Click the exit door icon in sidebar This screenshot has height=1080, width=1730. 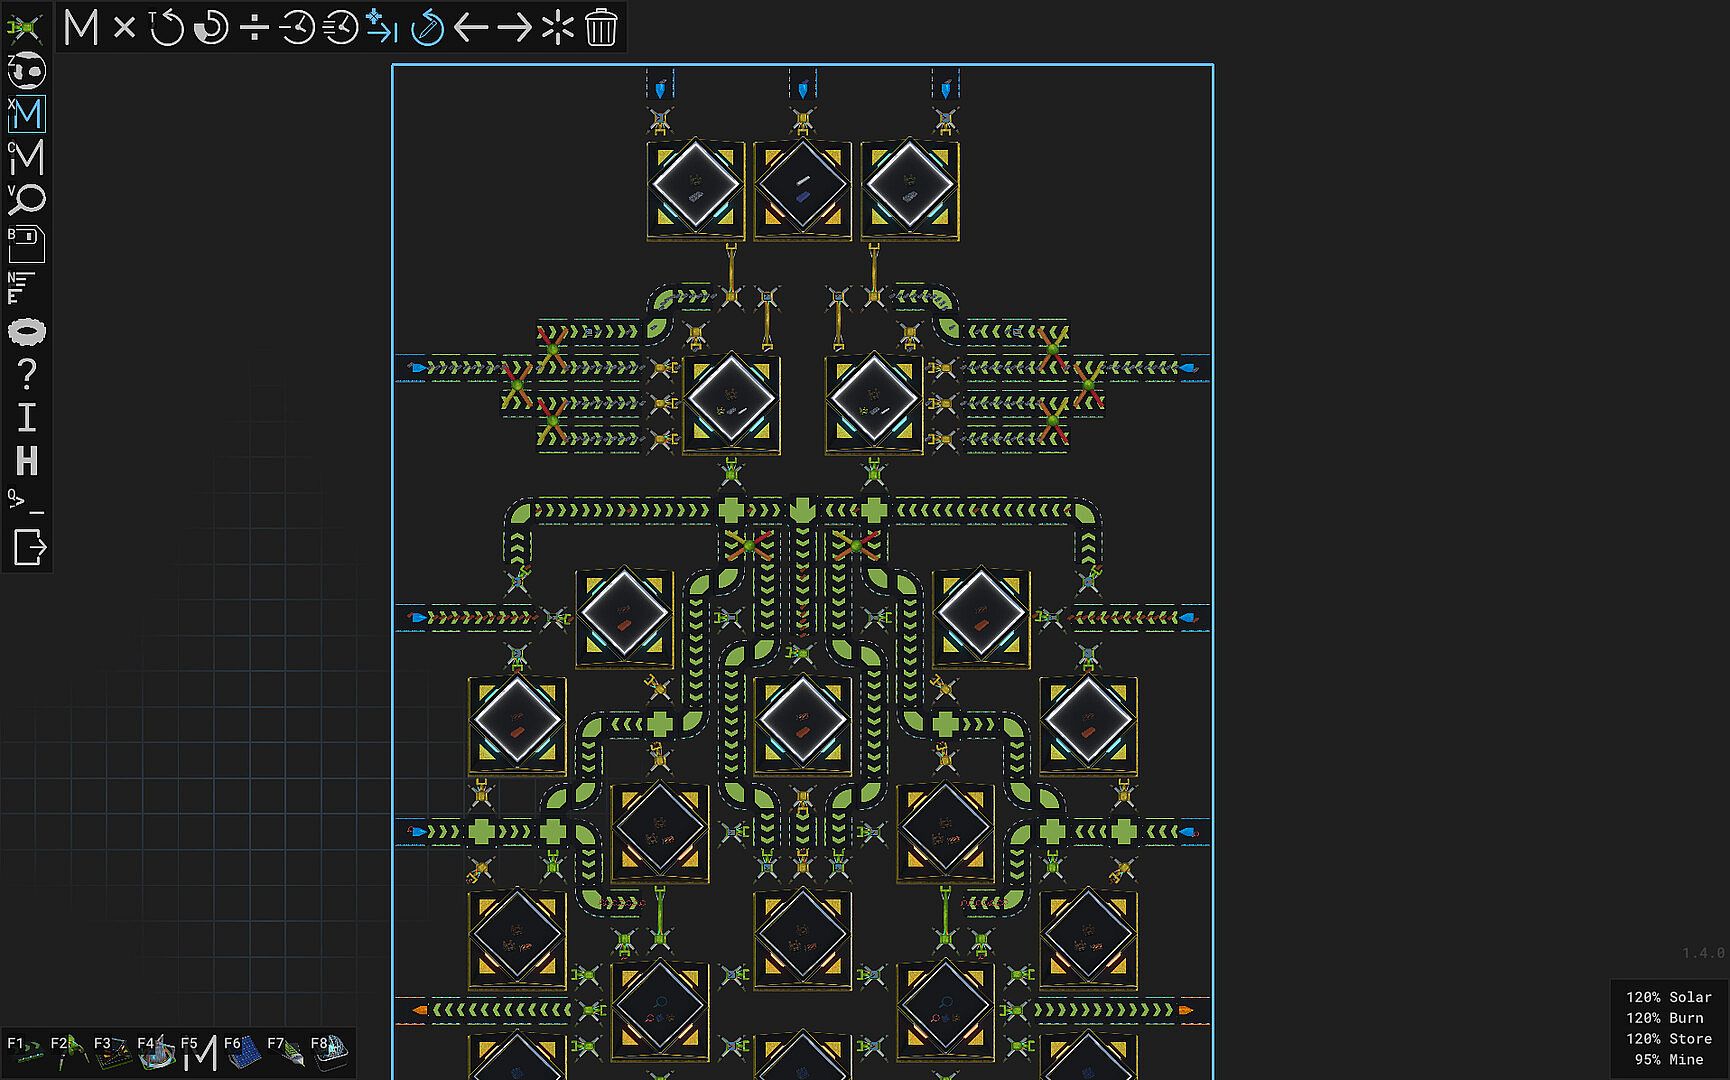pos(29,548)
